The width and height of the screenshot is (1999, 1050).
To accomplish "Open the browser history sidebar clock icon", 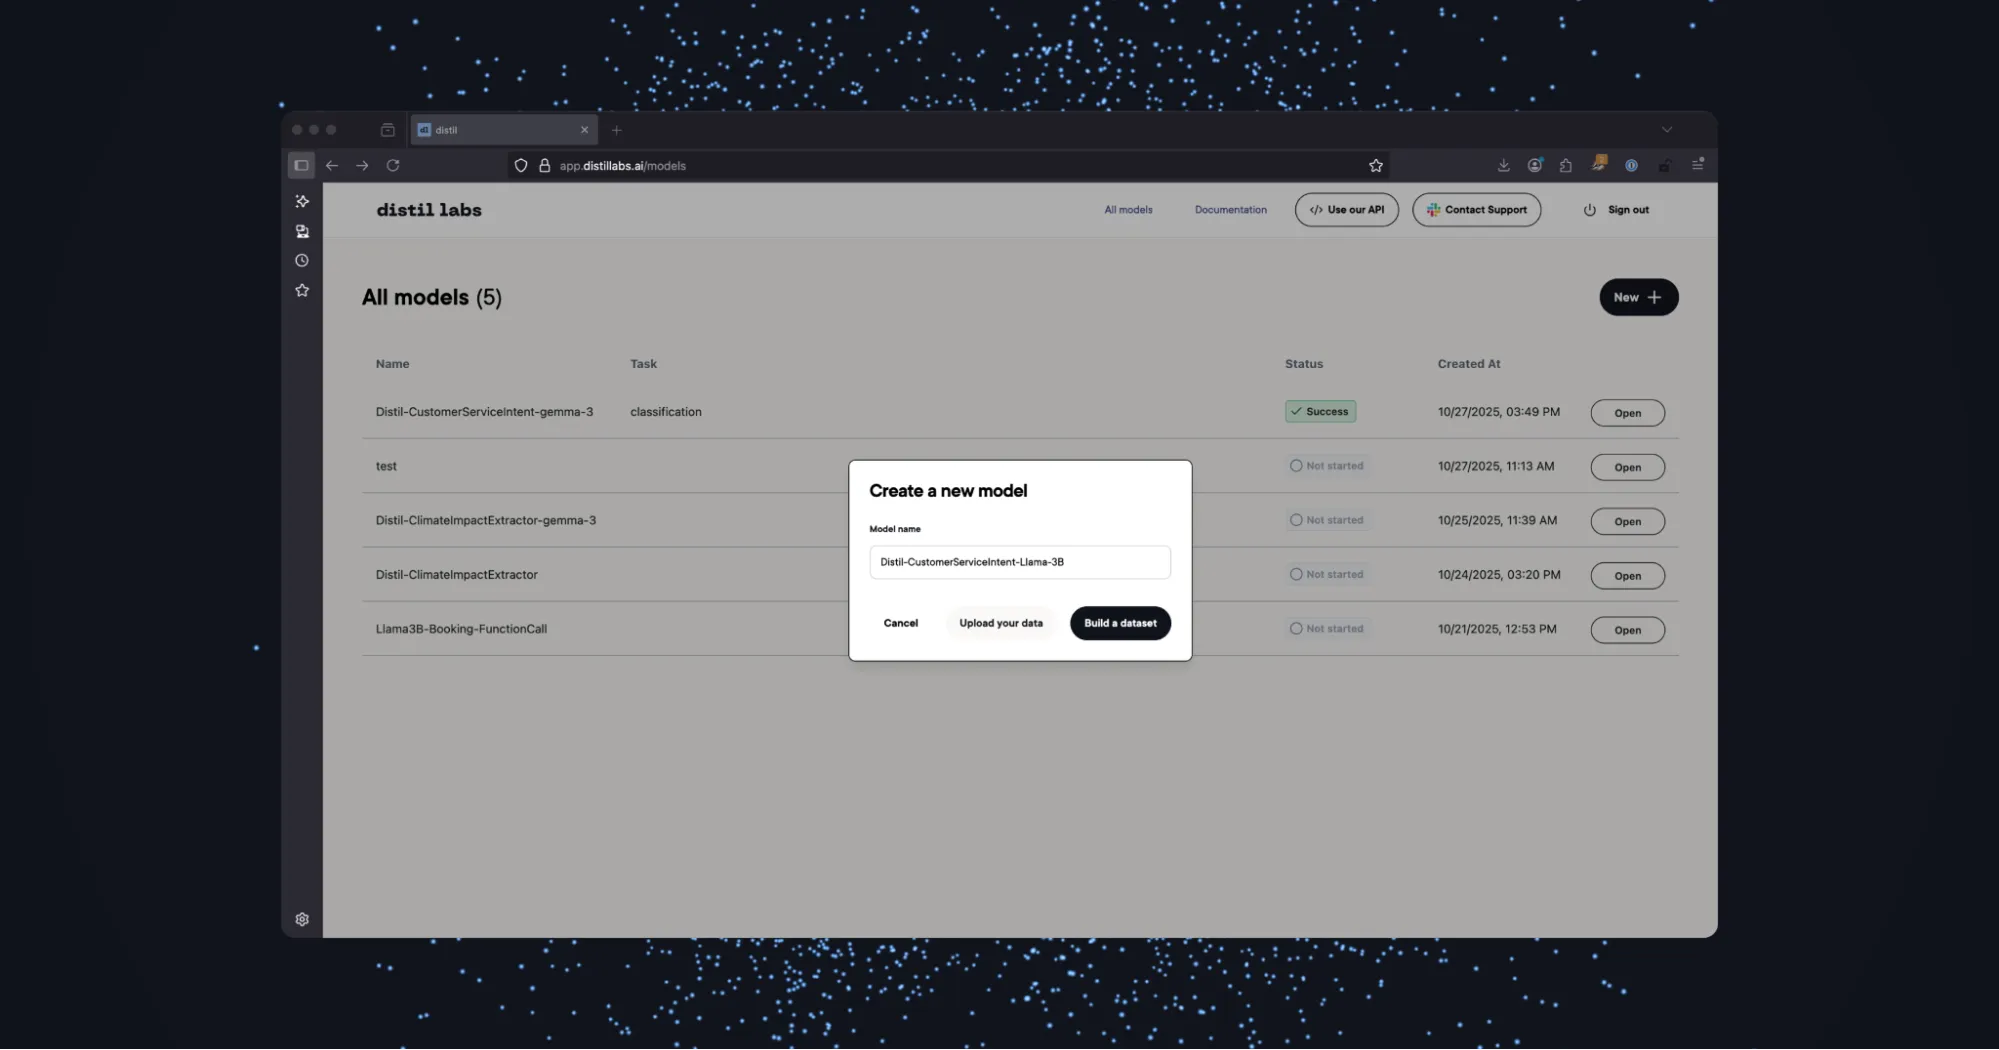I will click(302, 261).
